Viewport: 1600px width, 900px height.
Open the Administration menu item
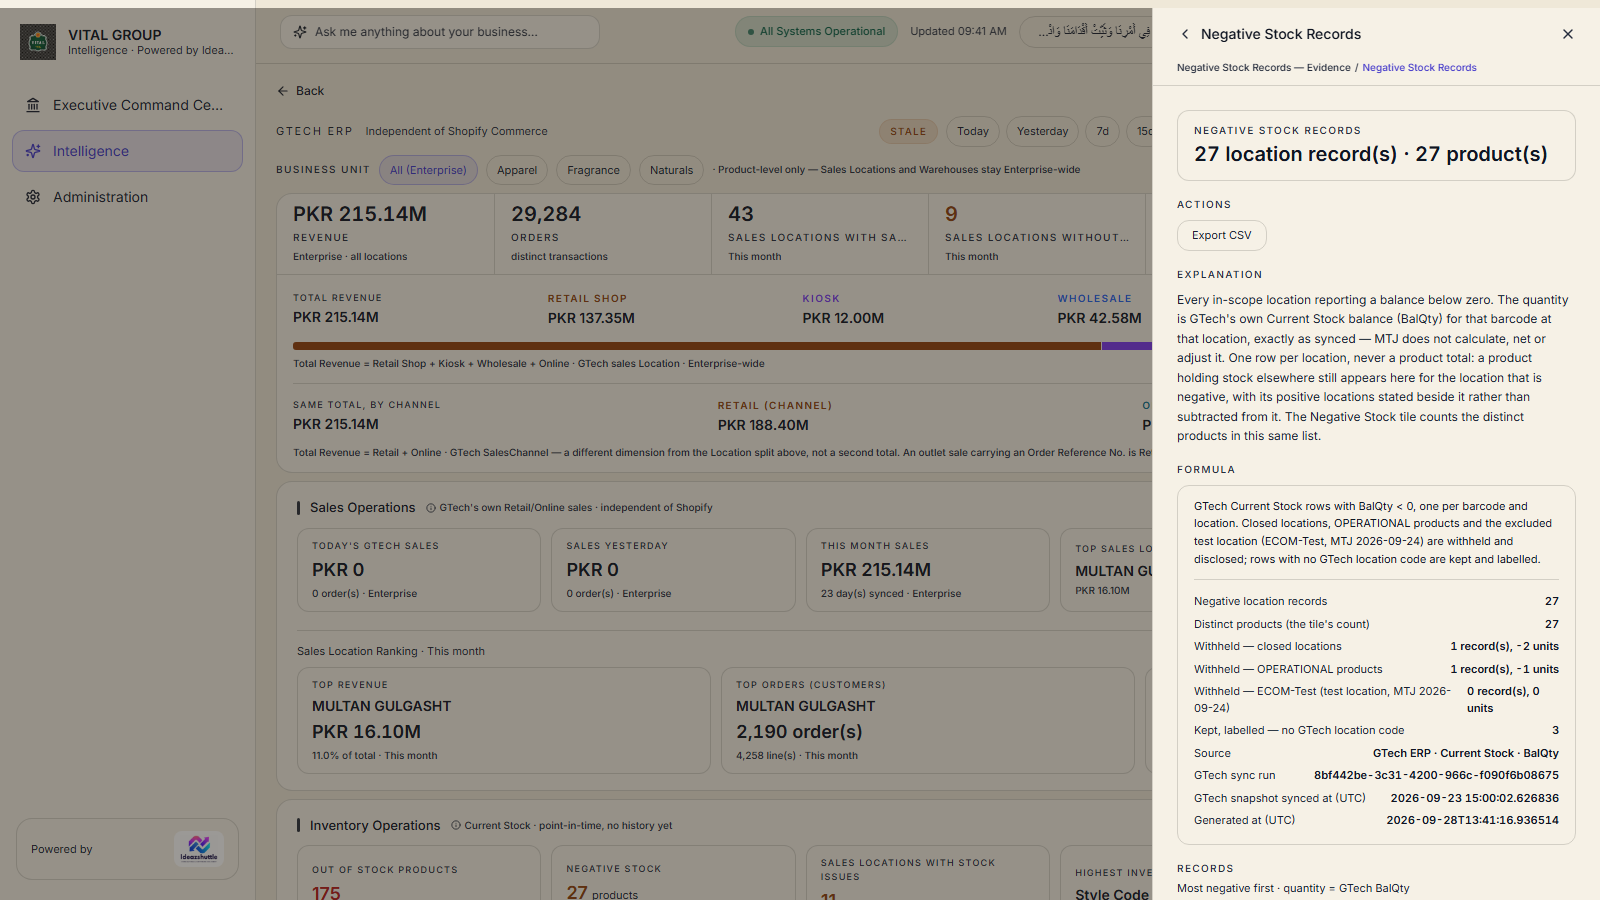(127, 197)
